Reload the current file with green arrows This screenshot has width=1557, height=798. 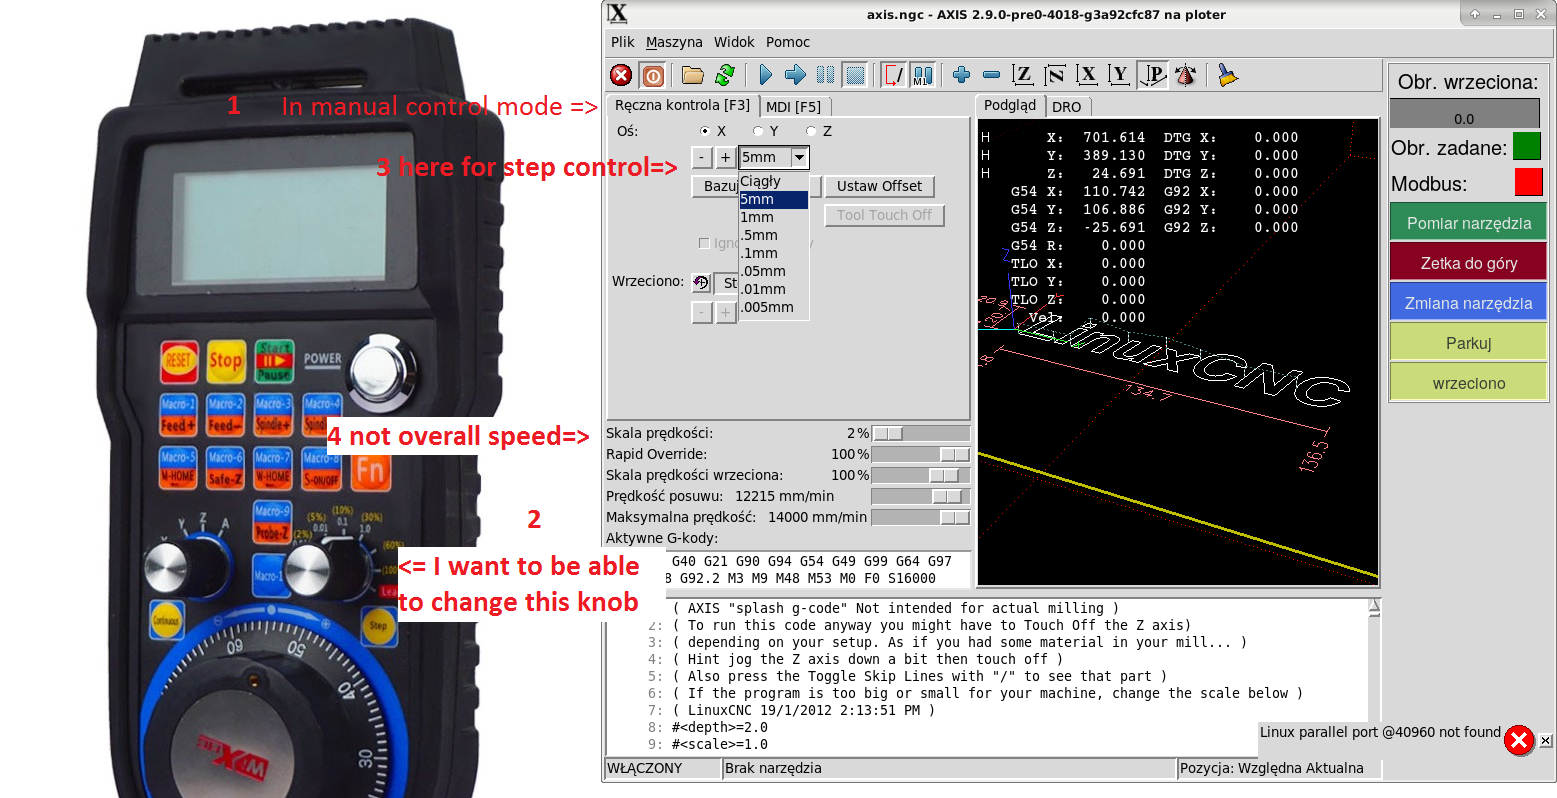(x=725, y=75)
